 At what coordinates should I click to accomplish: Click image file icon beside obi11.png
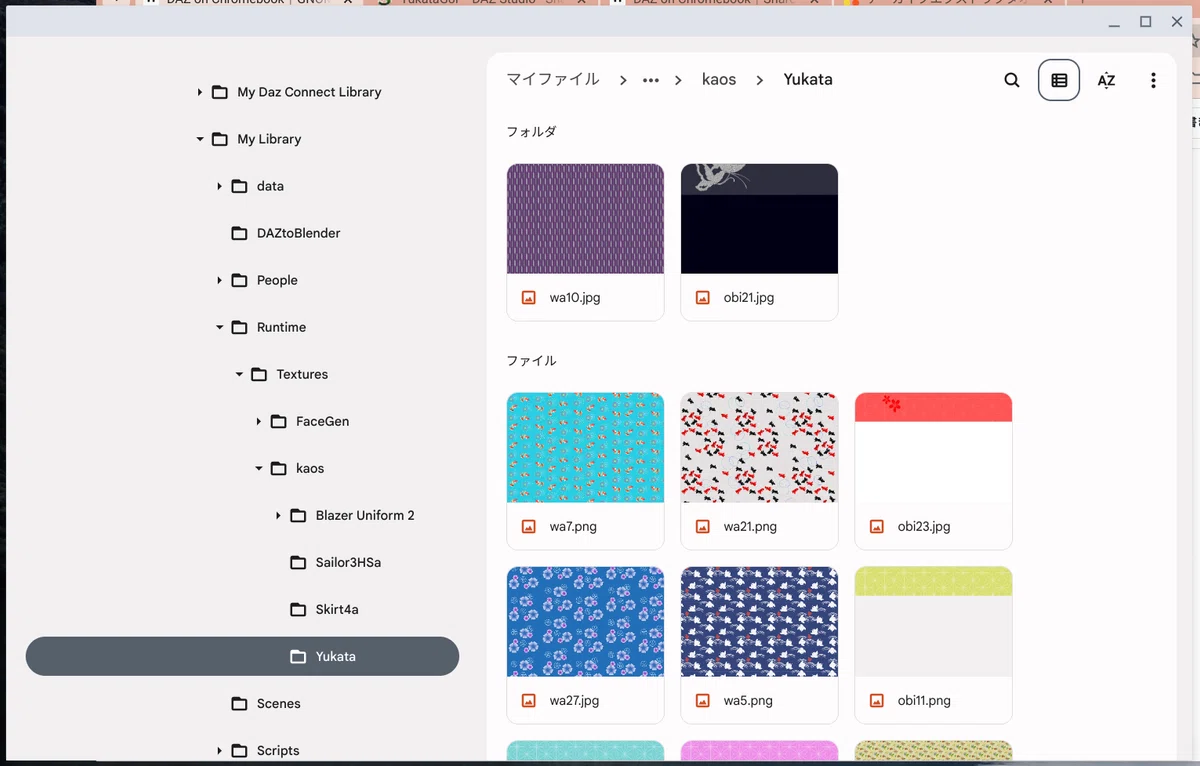click(877, 700)
